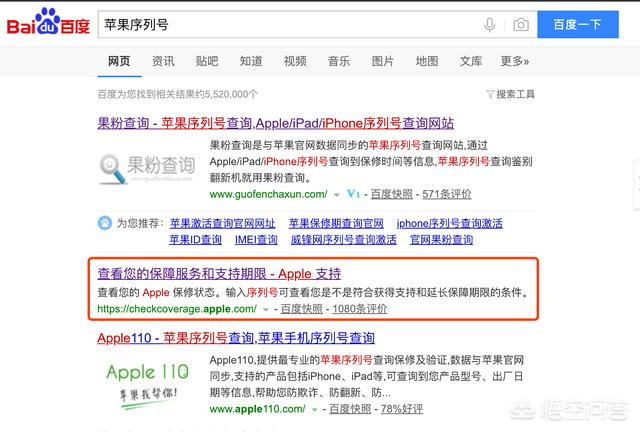This screenshot has height=432, width=640.
Task: Visit https://checkcoverage.apple.com/ URL
Action: tap(177, 309)
